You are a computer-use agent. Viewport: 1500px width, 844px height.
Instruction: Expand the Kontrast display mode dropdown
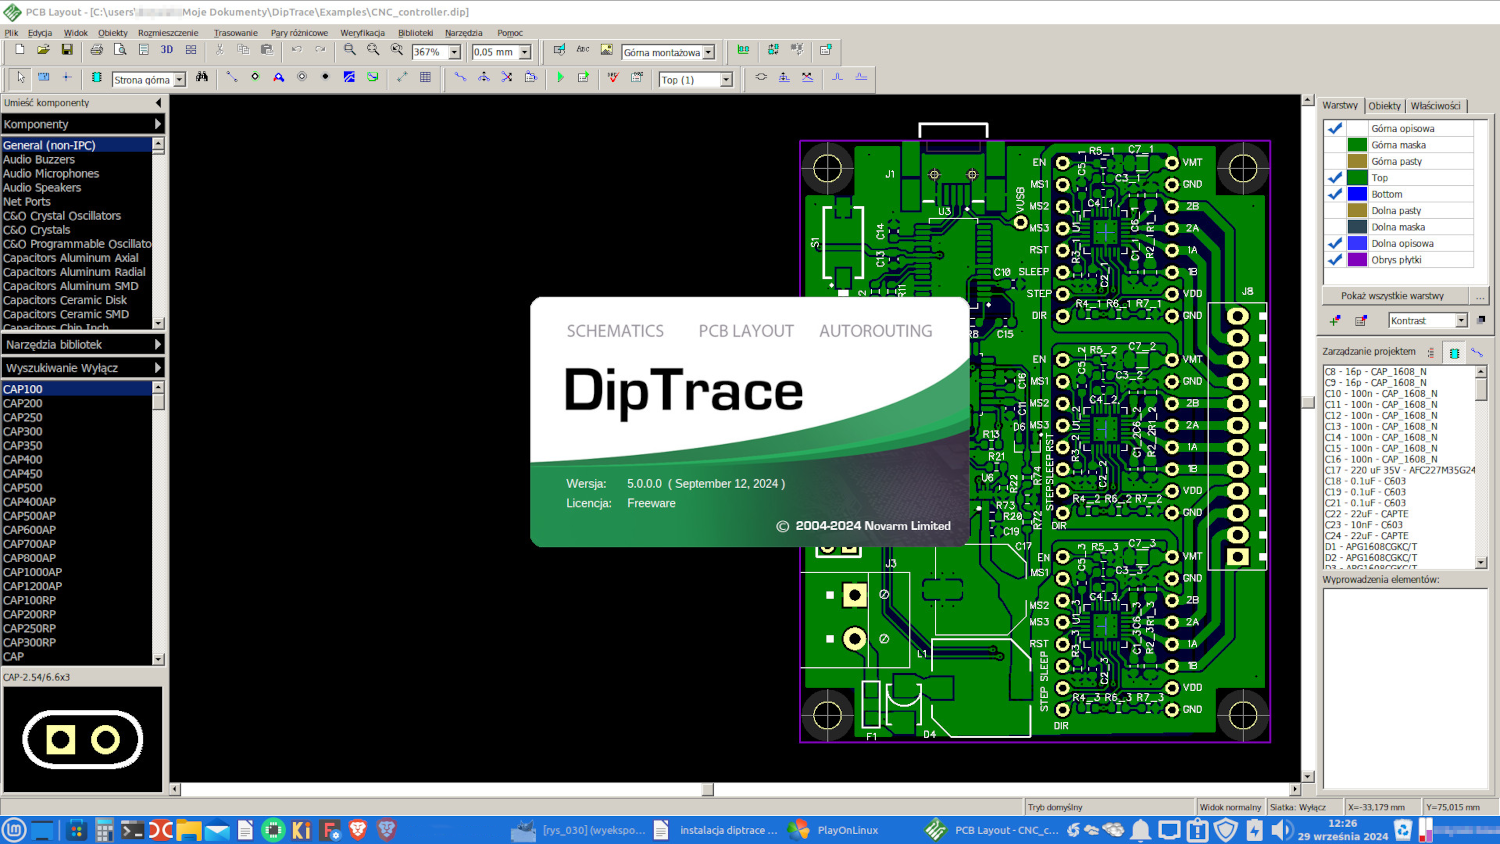click(1460, 320)
